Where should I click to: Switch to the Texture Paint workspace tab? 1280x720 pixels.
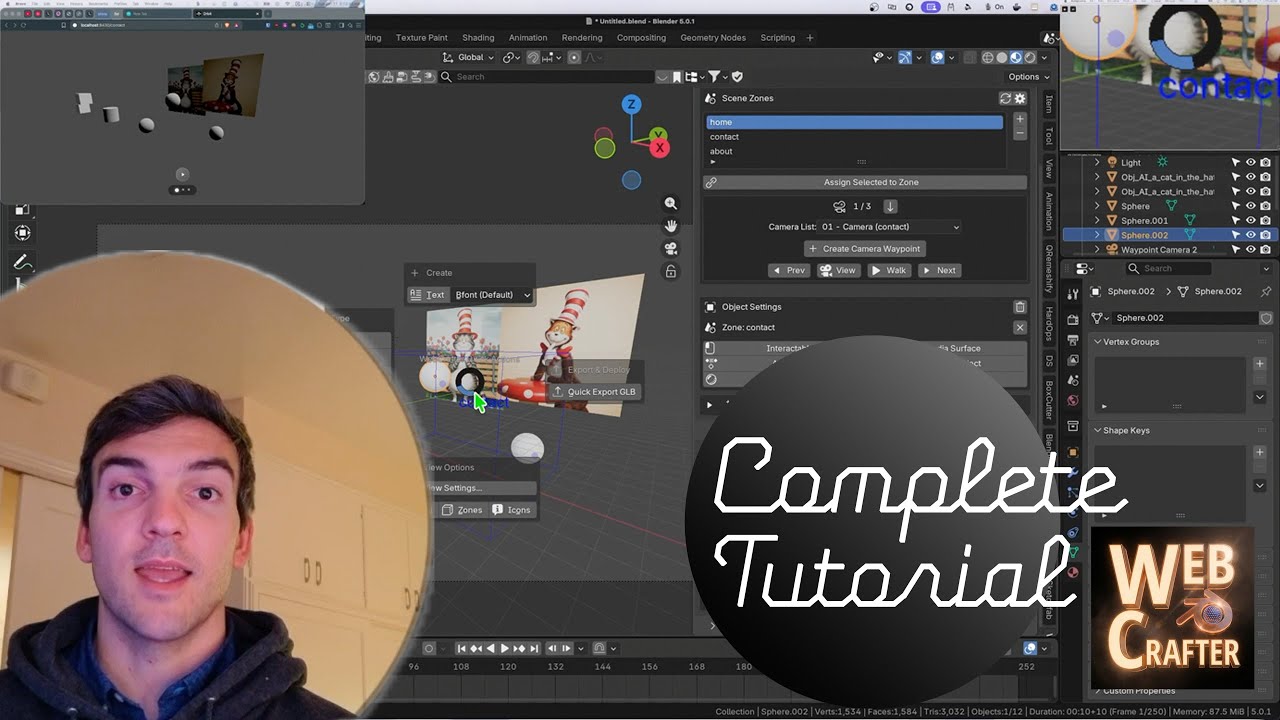coord(421,38)
